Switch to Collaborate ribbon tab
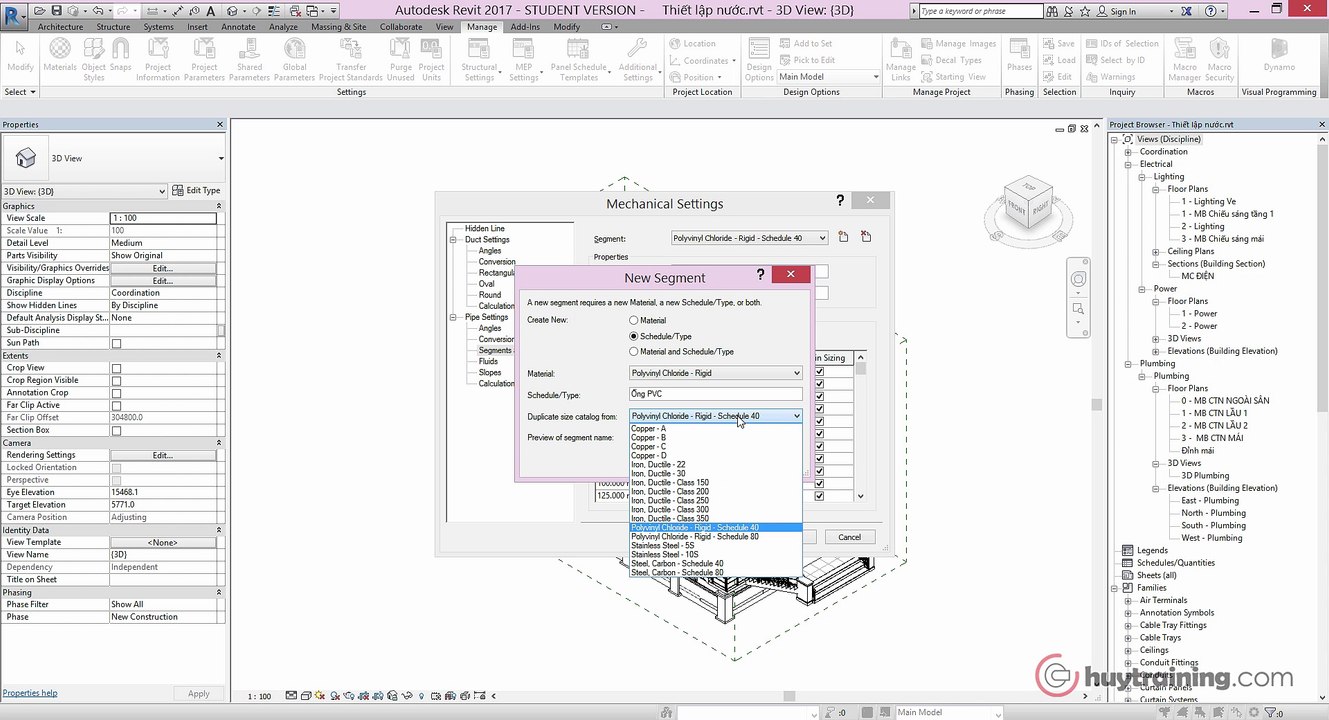This screenshot has width=1329, height=720. pos(401,27)
